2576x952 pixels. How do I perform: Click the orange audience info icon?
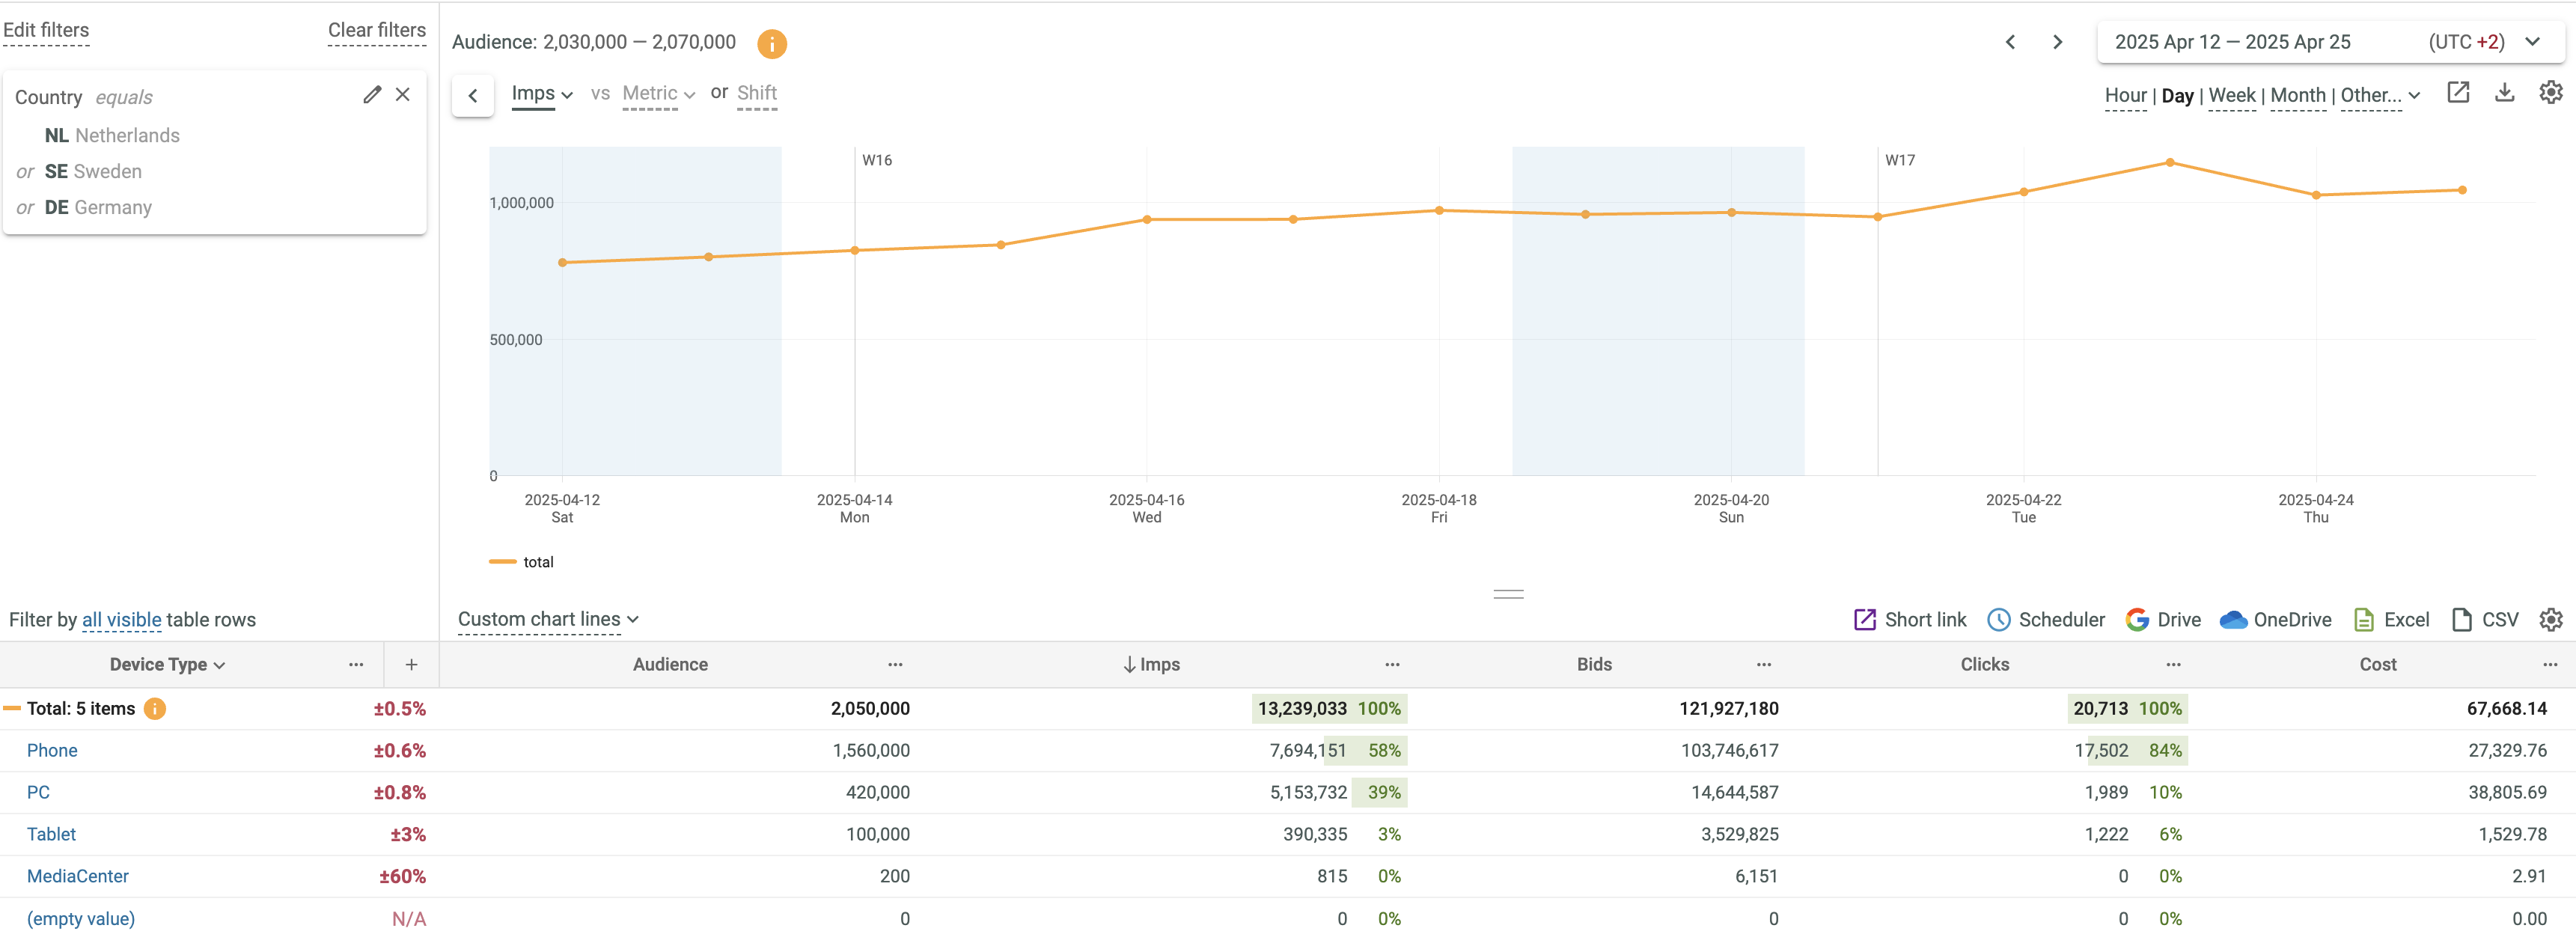point(771,43)
